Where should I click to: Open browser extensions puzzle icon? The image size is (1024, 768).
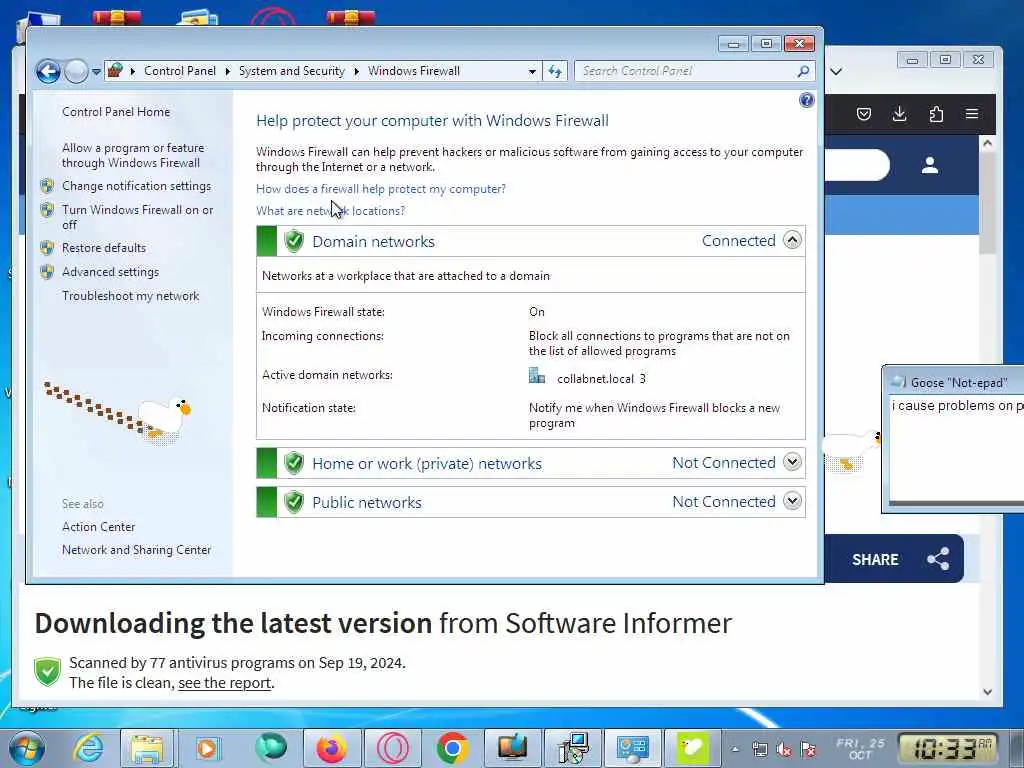point(936,114)
